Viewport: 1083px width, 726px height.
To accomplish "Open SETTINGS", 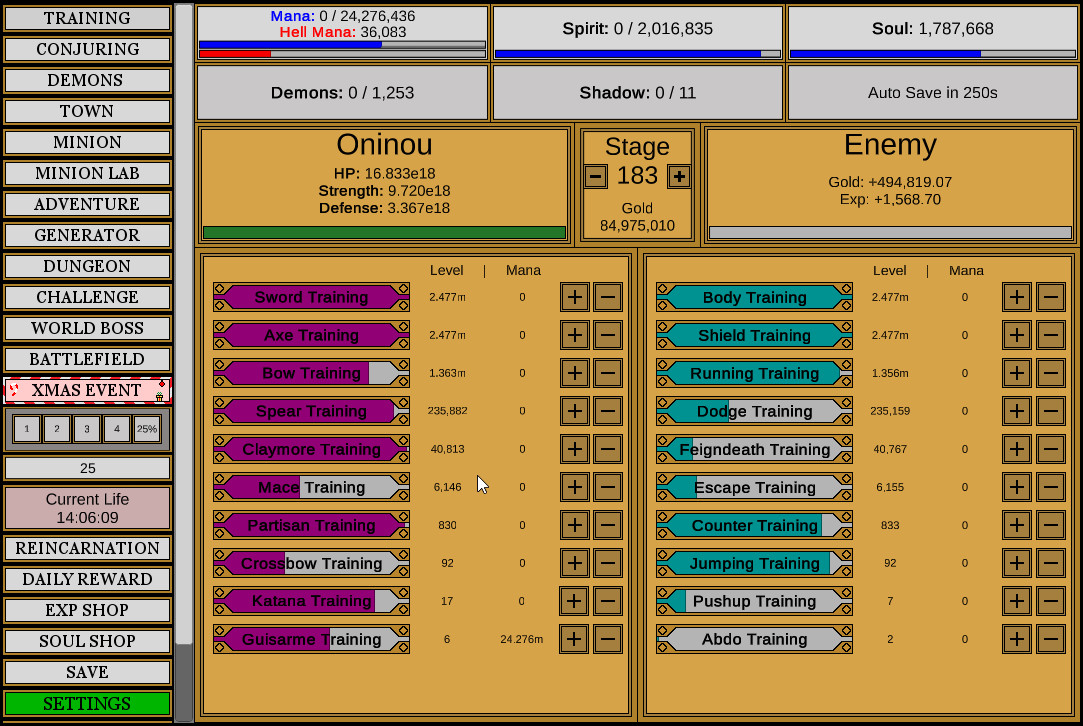I will pyautogui.click(x=87, y=703).
